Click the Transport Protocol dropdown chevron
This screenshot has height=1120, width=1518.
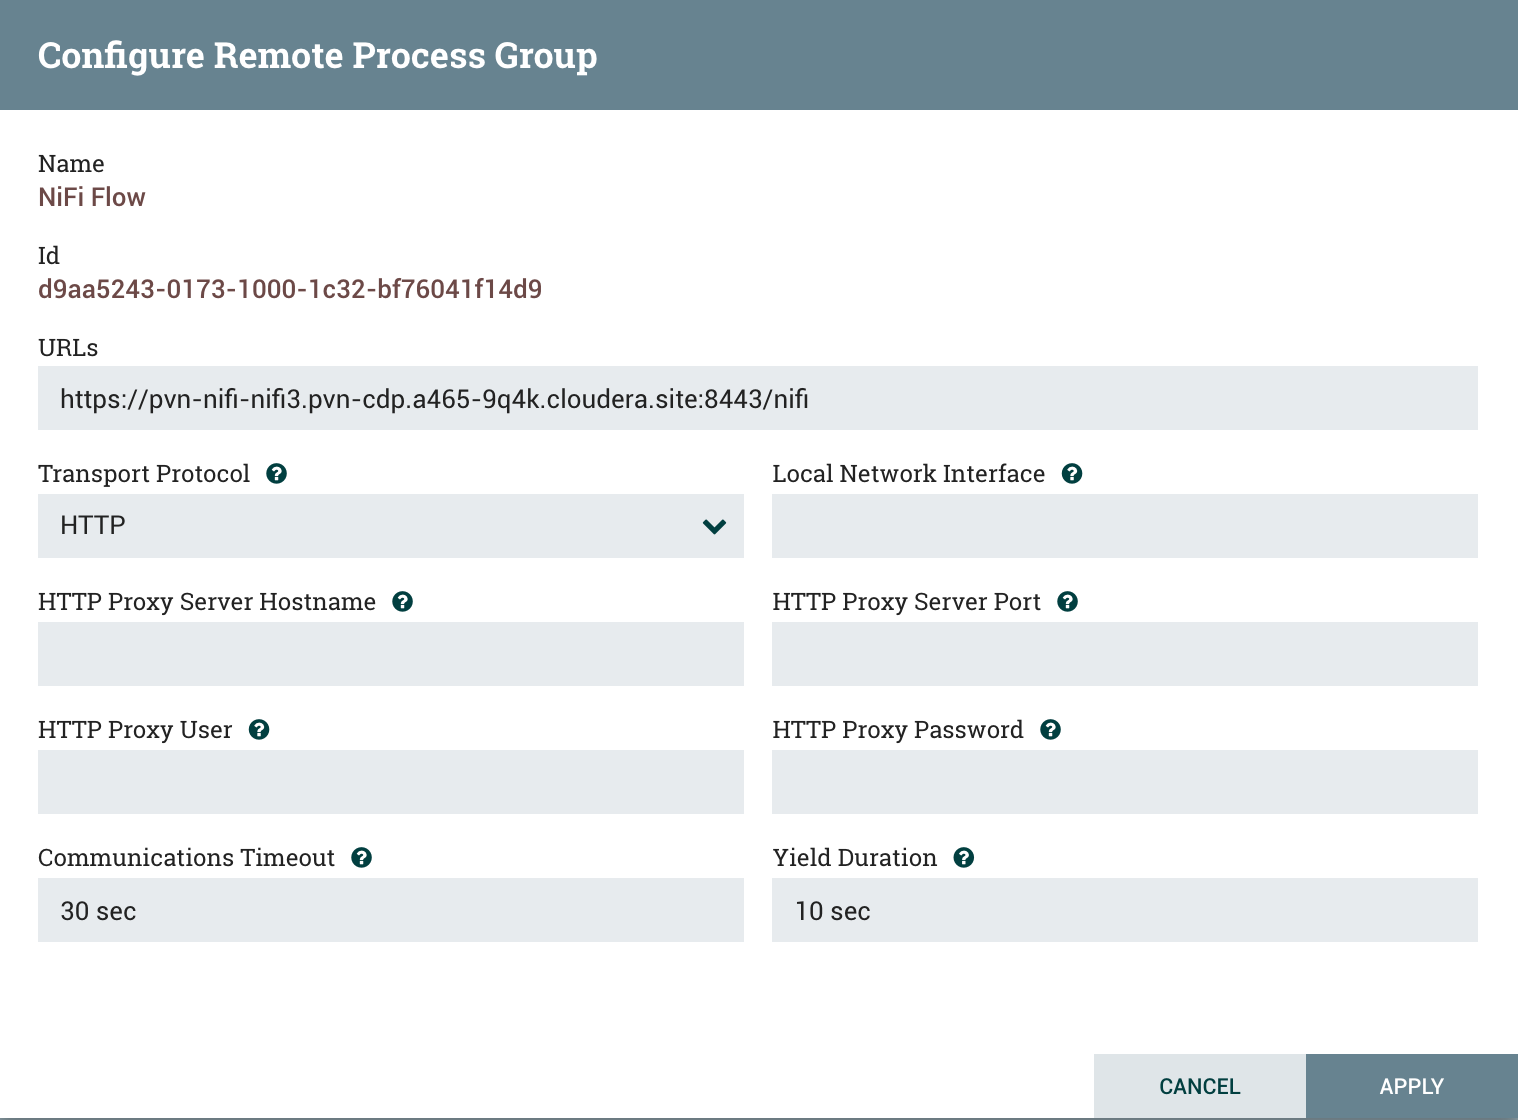[714, 525]
